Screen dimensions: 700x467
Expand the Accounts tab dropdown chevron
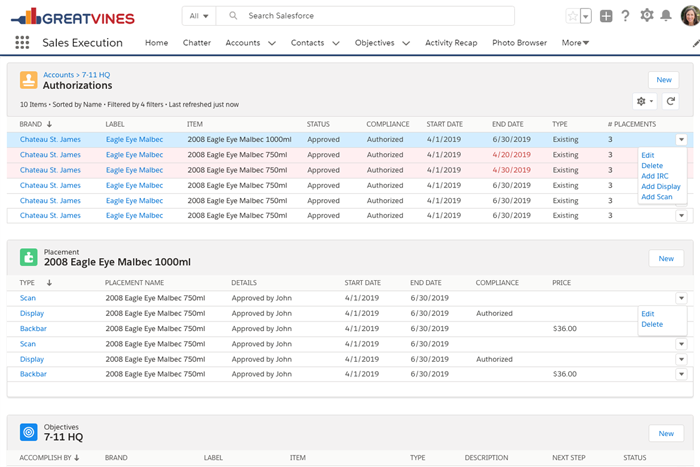271,43
